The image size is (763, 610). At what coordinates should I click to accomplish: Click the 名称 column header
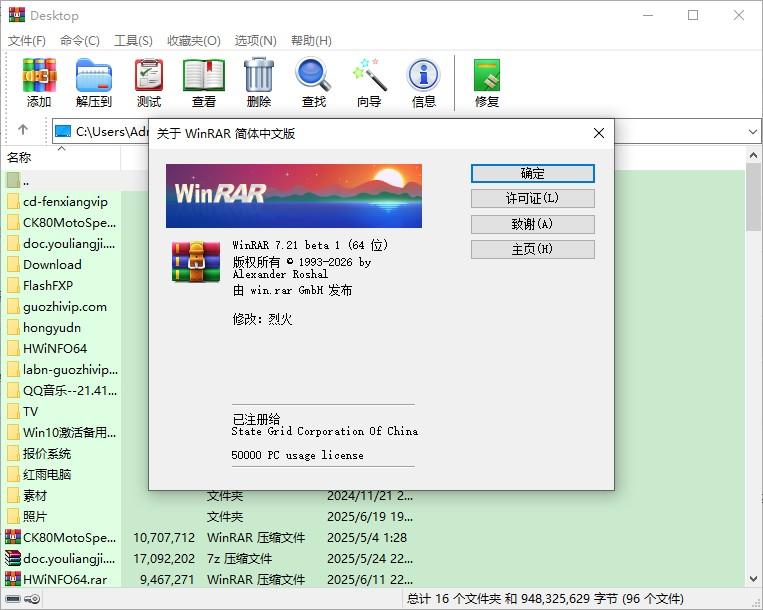(20, 158)
